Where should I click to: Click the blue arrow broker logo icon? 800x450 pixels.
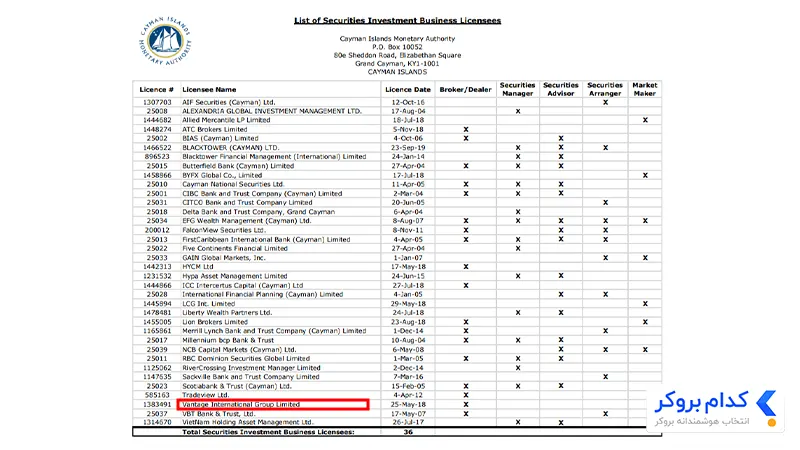point(766,404)
